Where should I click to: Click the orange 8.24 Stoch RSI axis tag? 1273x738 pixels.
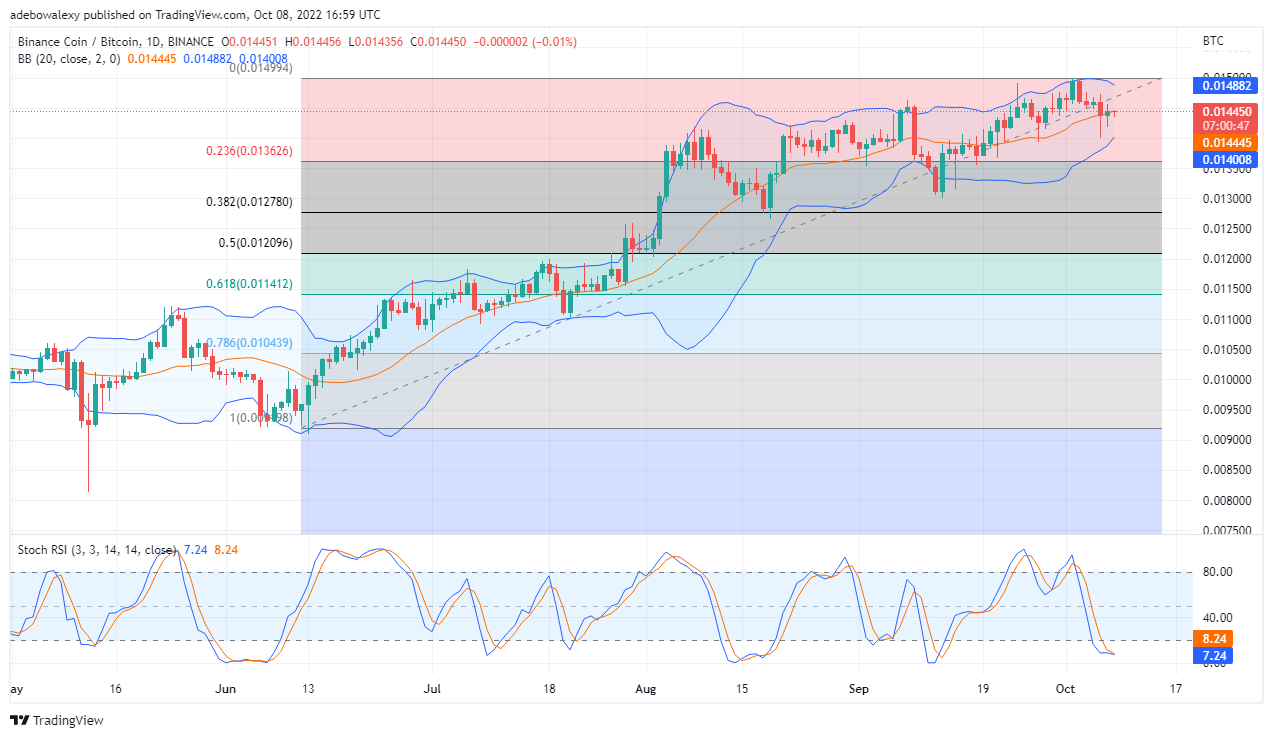1213,638
